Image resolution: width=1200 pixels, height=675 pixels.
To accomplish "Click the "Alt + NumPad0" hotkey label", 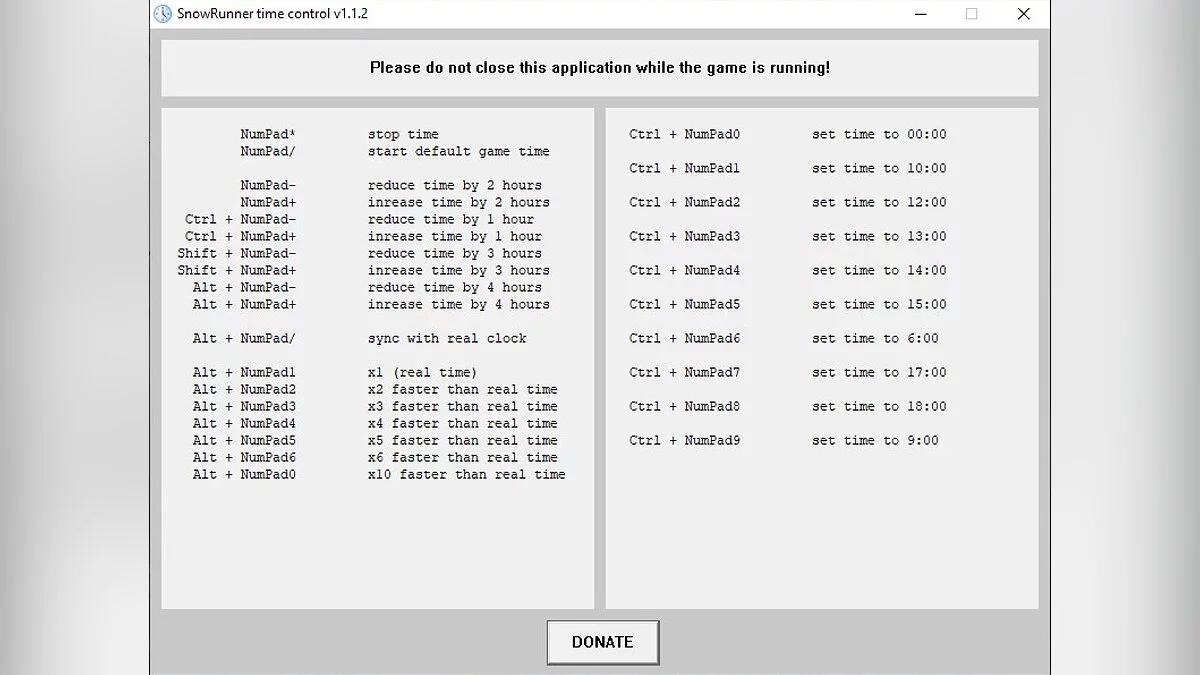I will (x=245, y=474).
